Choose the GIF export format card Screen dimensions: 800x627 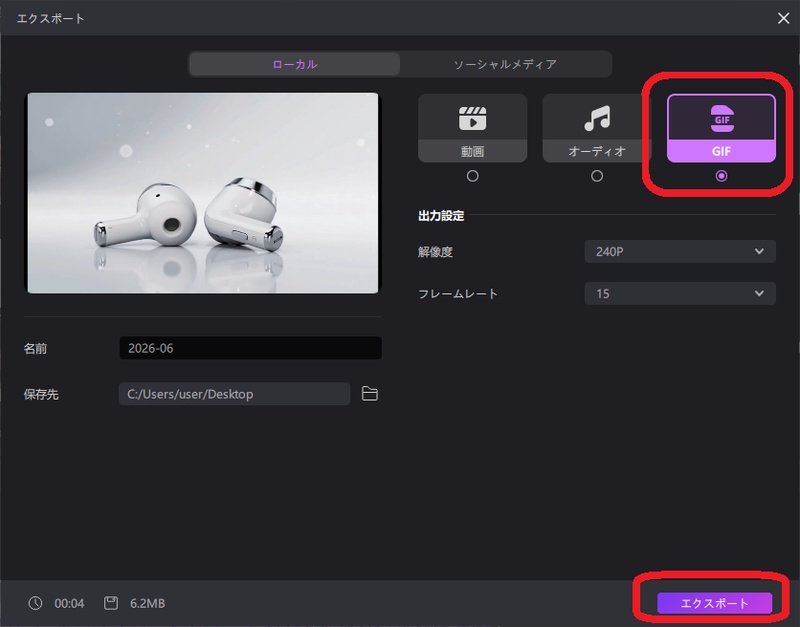(721, 128)
